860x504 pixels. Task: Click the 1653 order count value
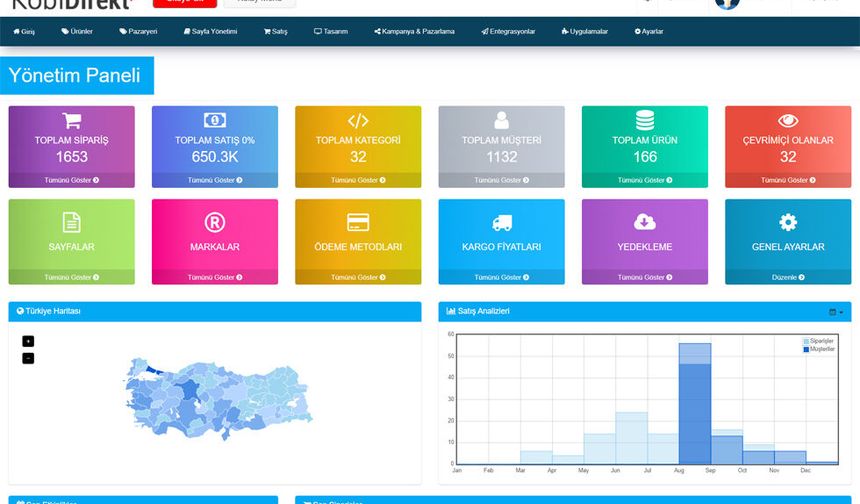[x=72, y=157]
